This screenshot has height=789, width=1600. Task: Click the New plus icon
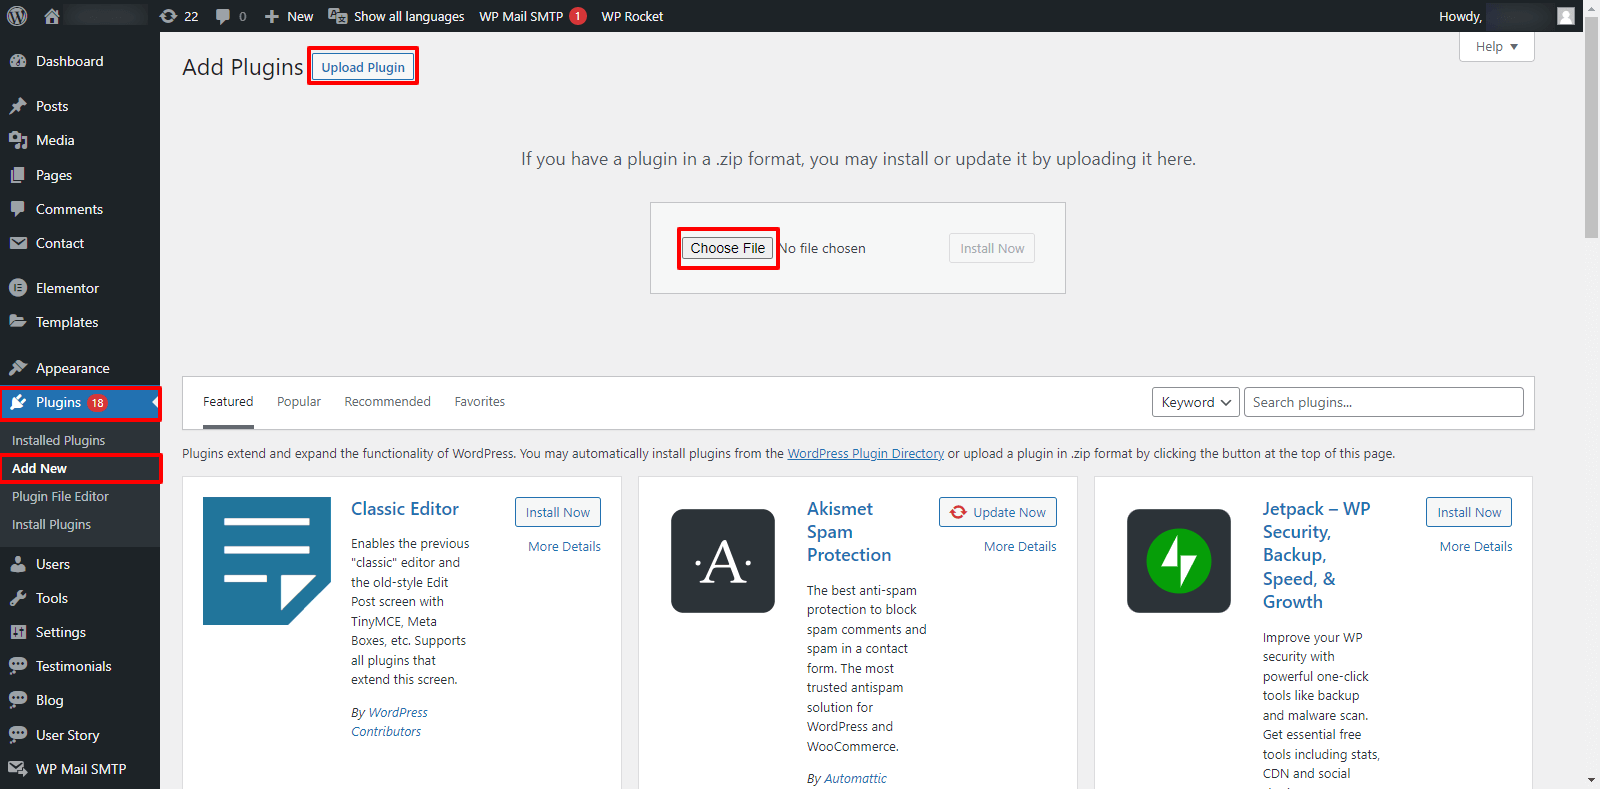pos(271,16)
